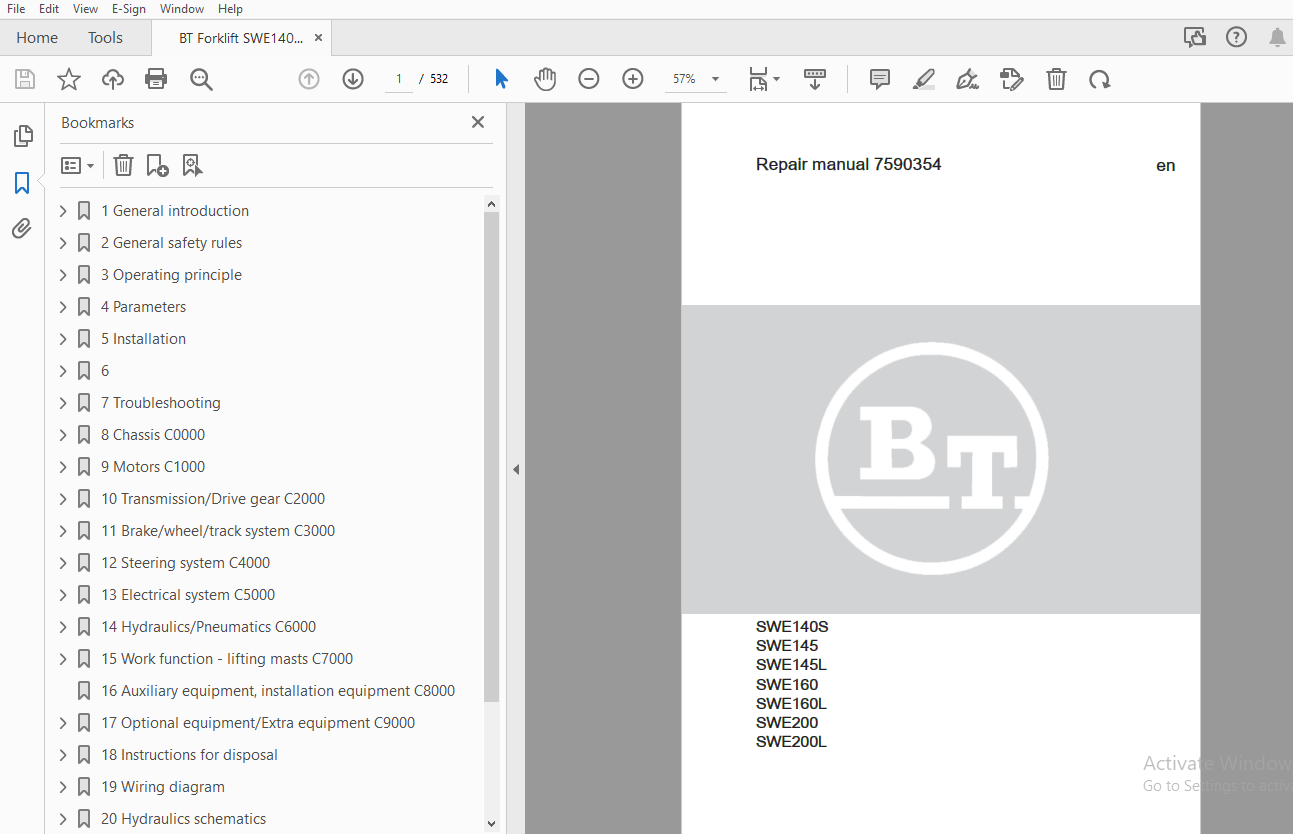Click the upload to cloud icon
Screen dimensions: 1293x834
tap(113, 79)
